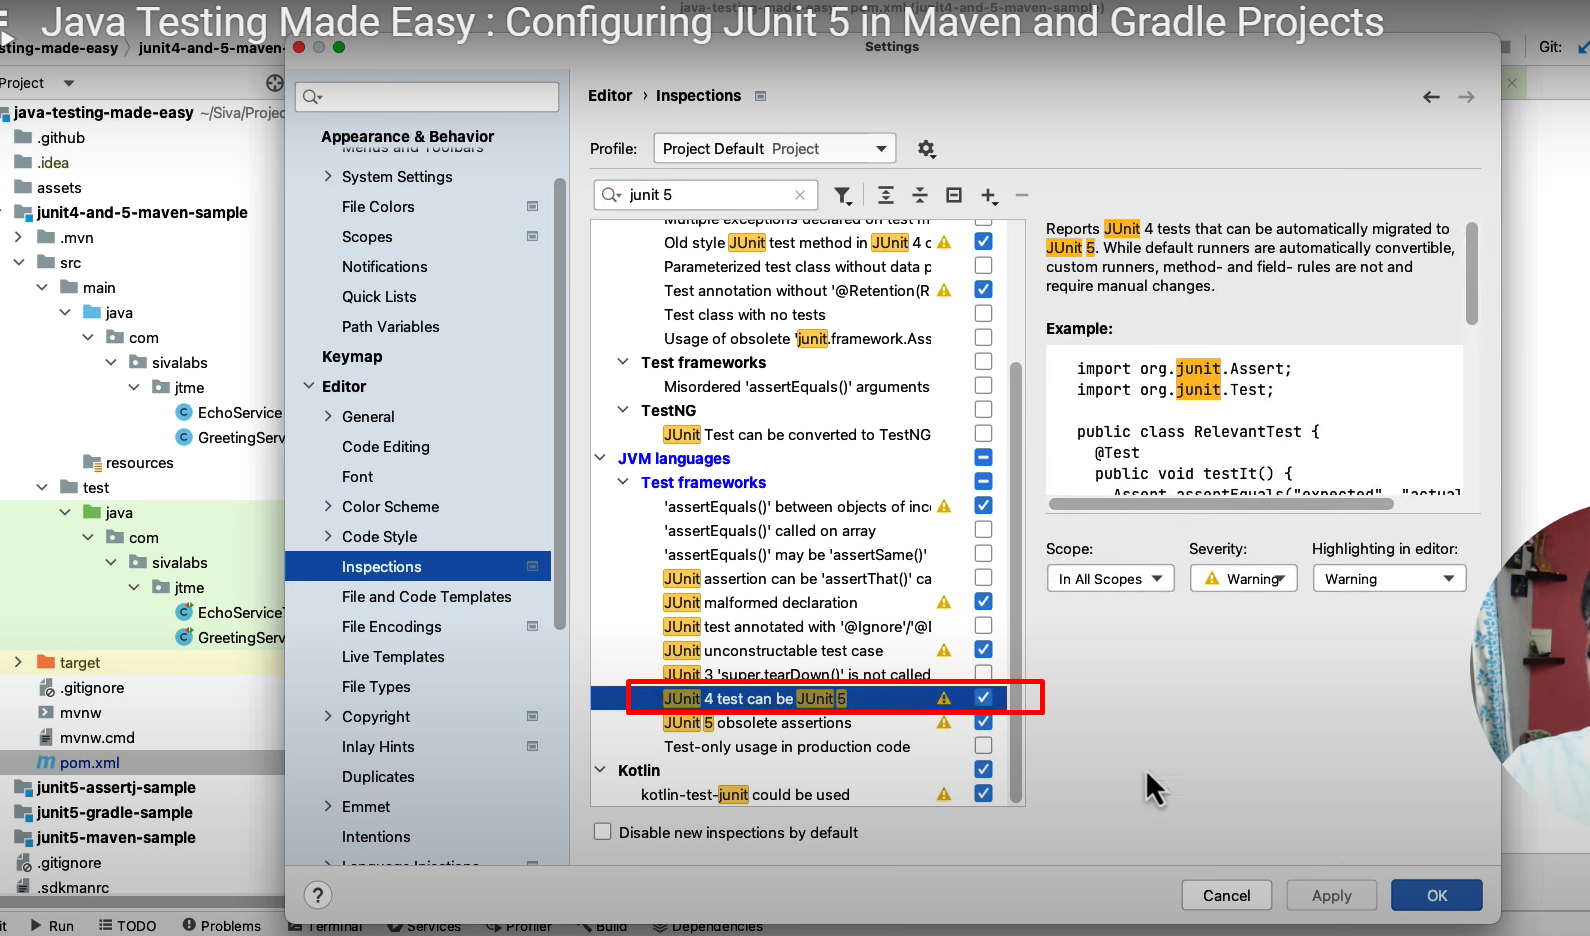Click the project-level icon beside Copyright
Viewport: 1590px width, 936px height.
click(532, 716)
